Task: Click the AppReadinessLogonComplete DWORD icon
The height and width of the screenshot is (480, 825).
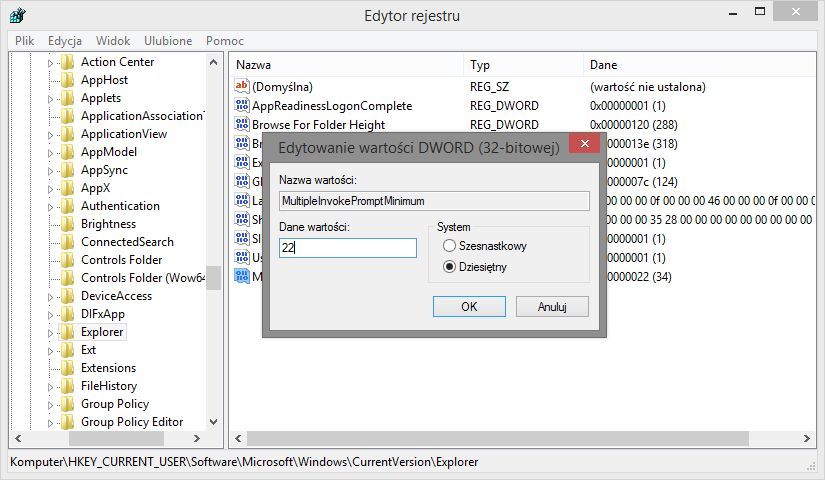Action: click(x=242, y=105)
